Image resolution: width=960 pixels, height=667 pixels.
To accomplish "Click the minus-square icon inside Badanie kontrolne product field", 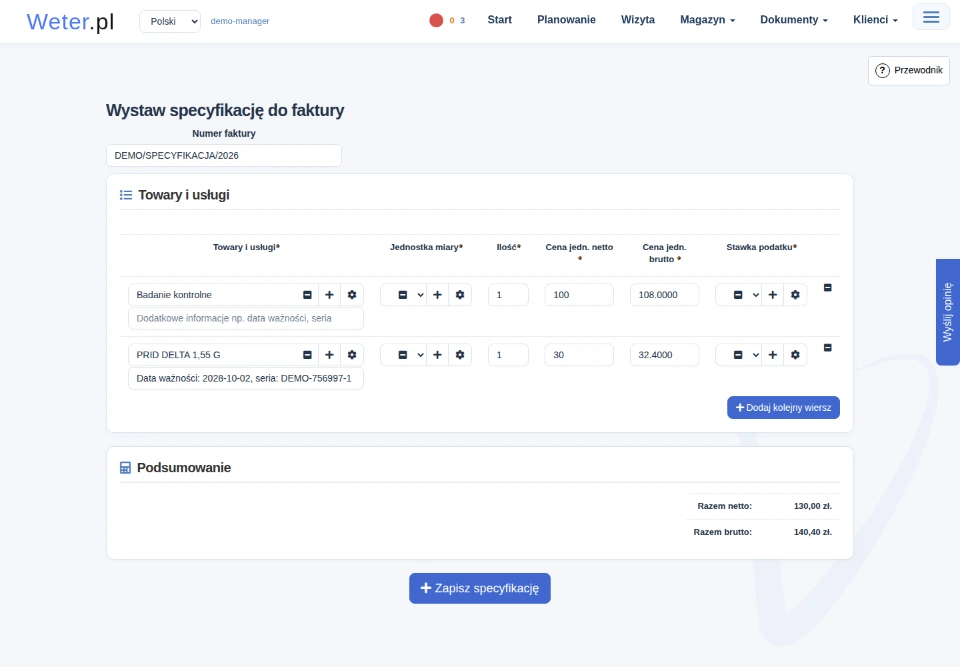I will point(307,295).
